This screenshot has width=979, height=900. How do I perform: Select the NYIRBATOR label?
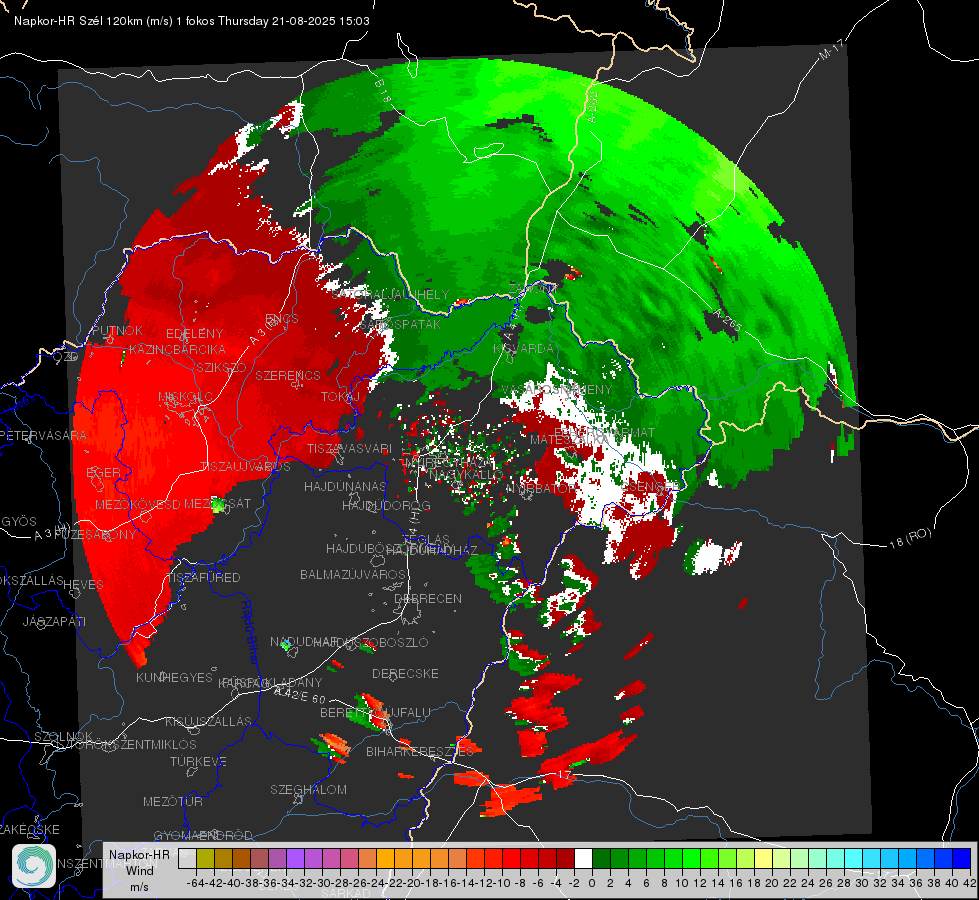(541, 488)
